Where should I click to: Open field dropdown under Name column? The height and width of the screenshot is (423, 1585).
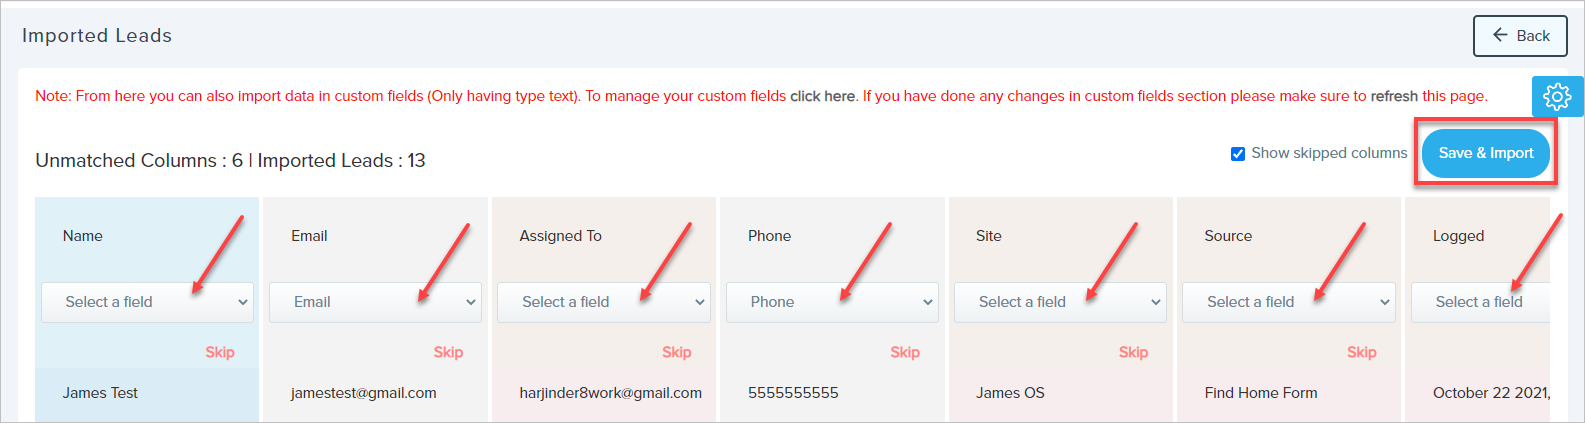147,302
